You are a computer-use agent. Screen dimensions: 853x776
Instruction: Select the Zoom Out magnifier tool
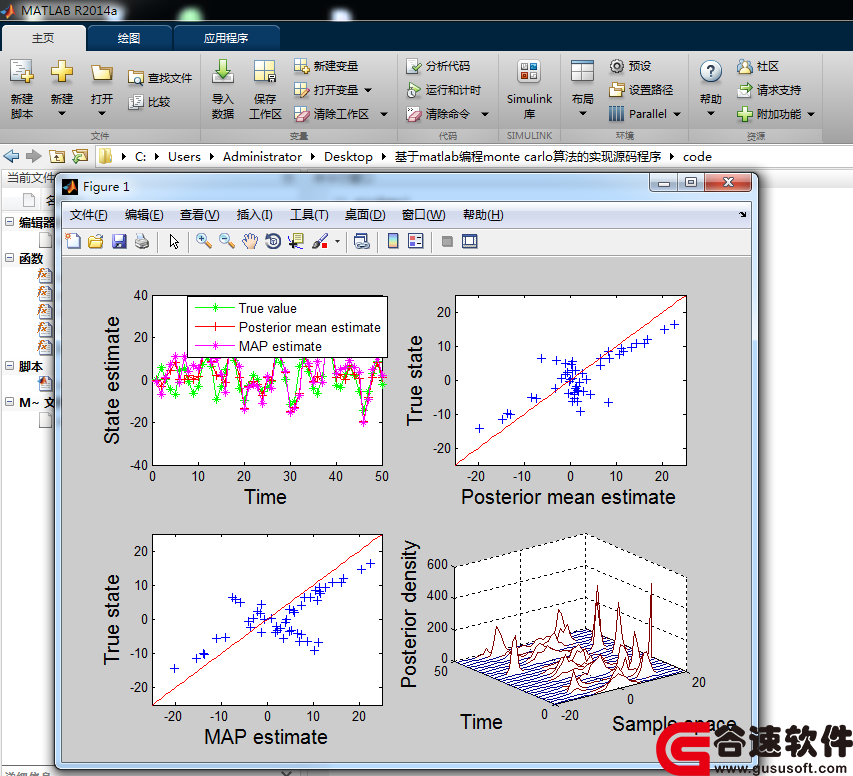[227, 241]
